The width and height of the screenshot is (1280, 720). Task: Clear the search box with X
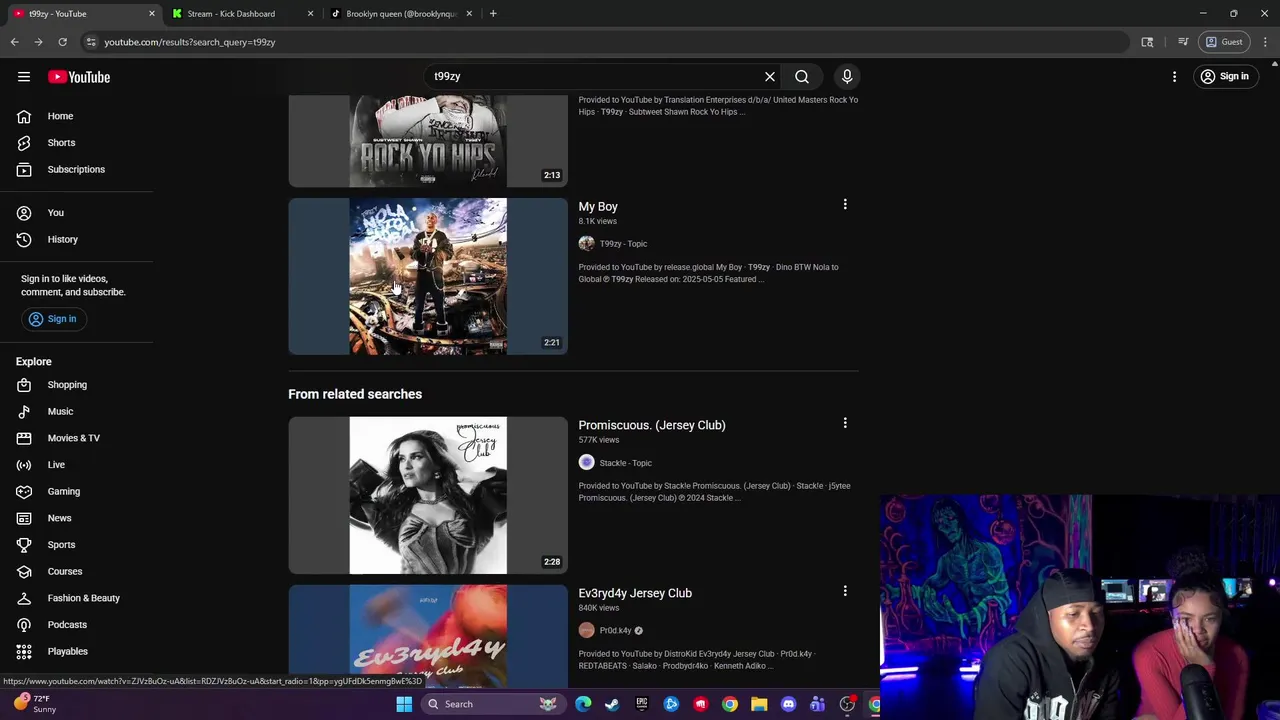(x=770, y=76)
